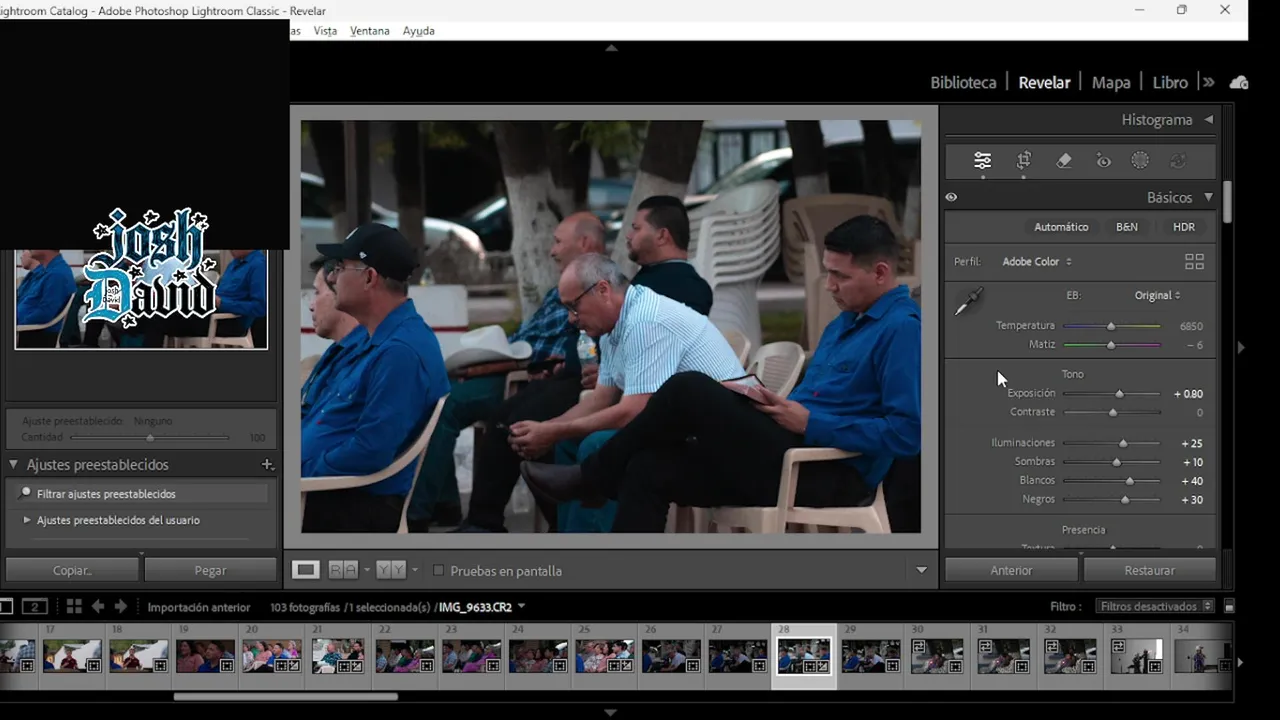Screen dimensions: 1280x720
Task: Click the Automático tone button
Action: pos(1061,227)
